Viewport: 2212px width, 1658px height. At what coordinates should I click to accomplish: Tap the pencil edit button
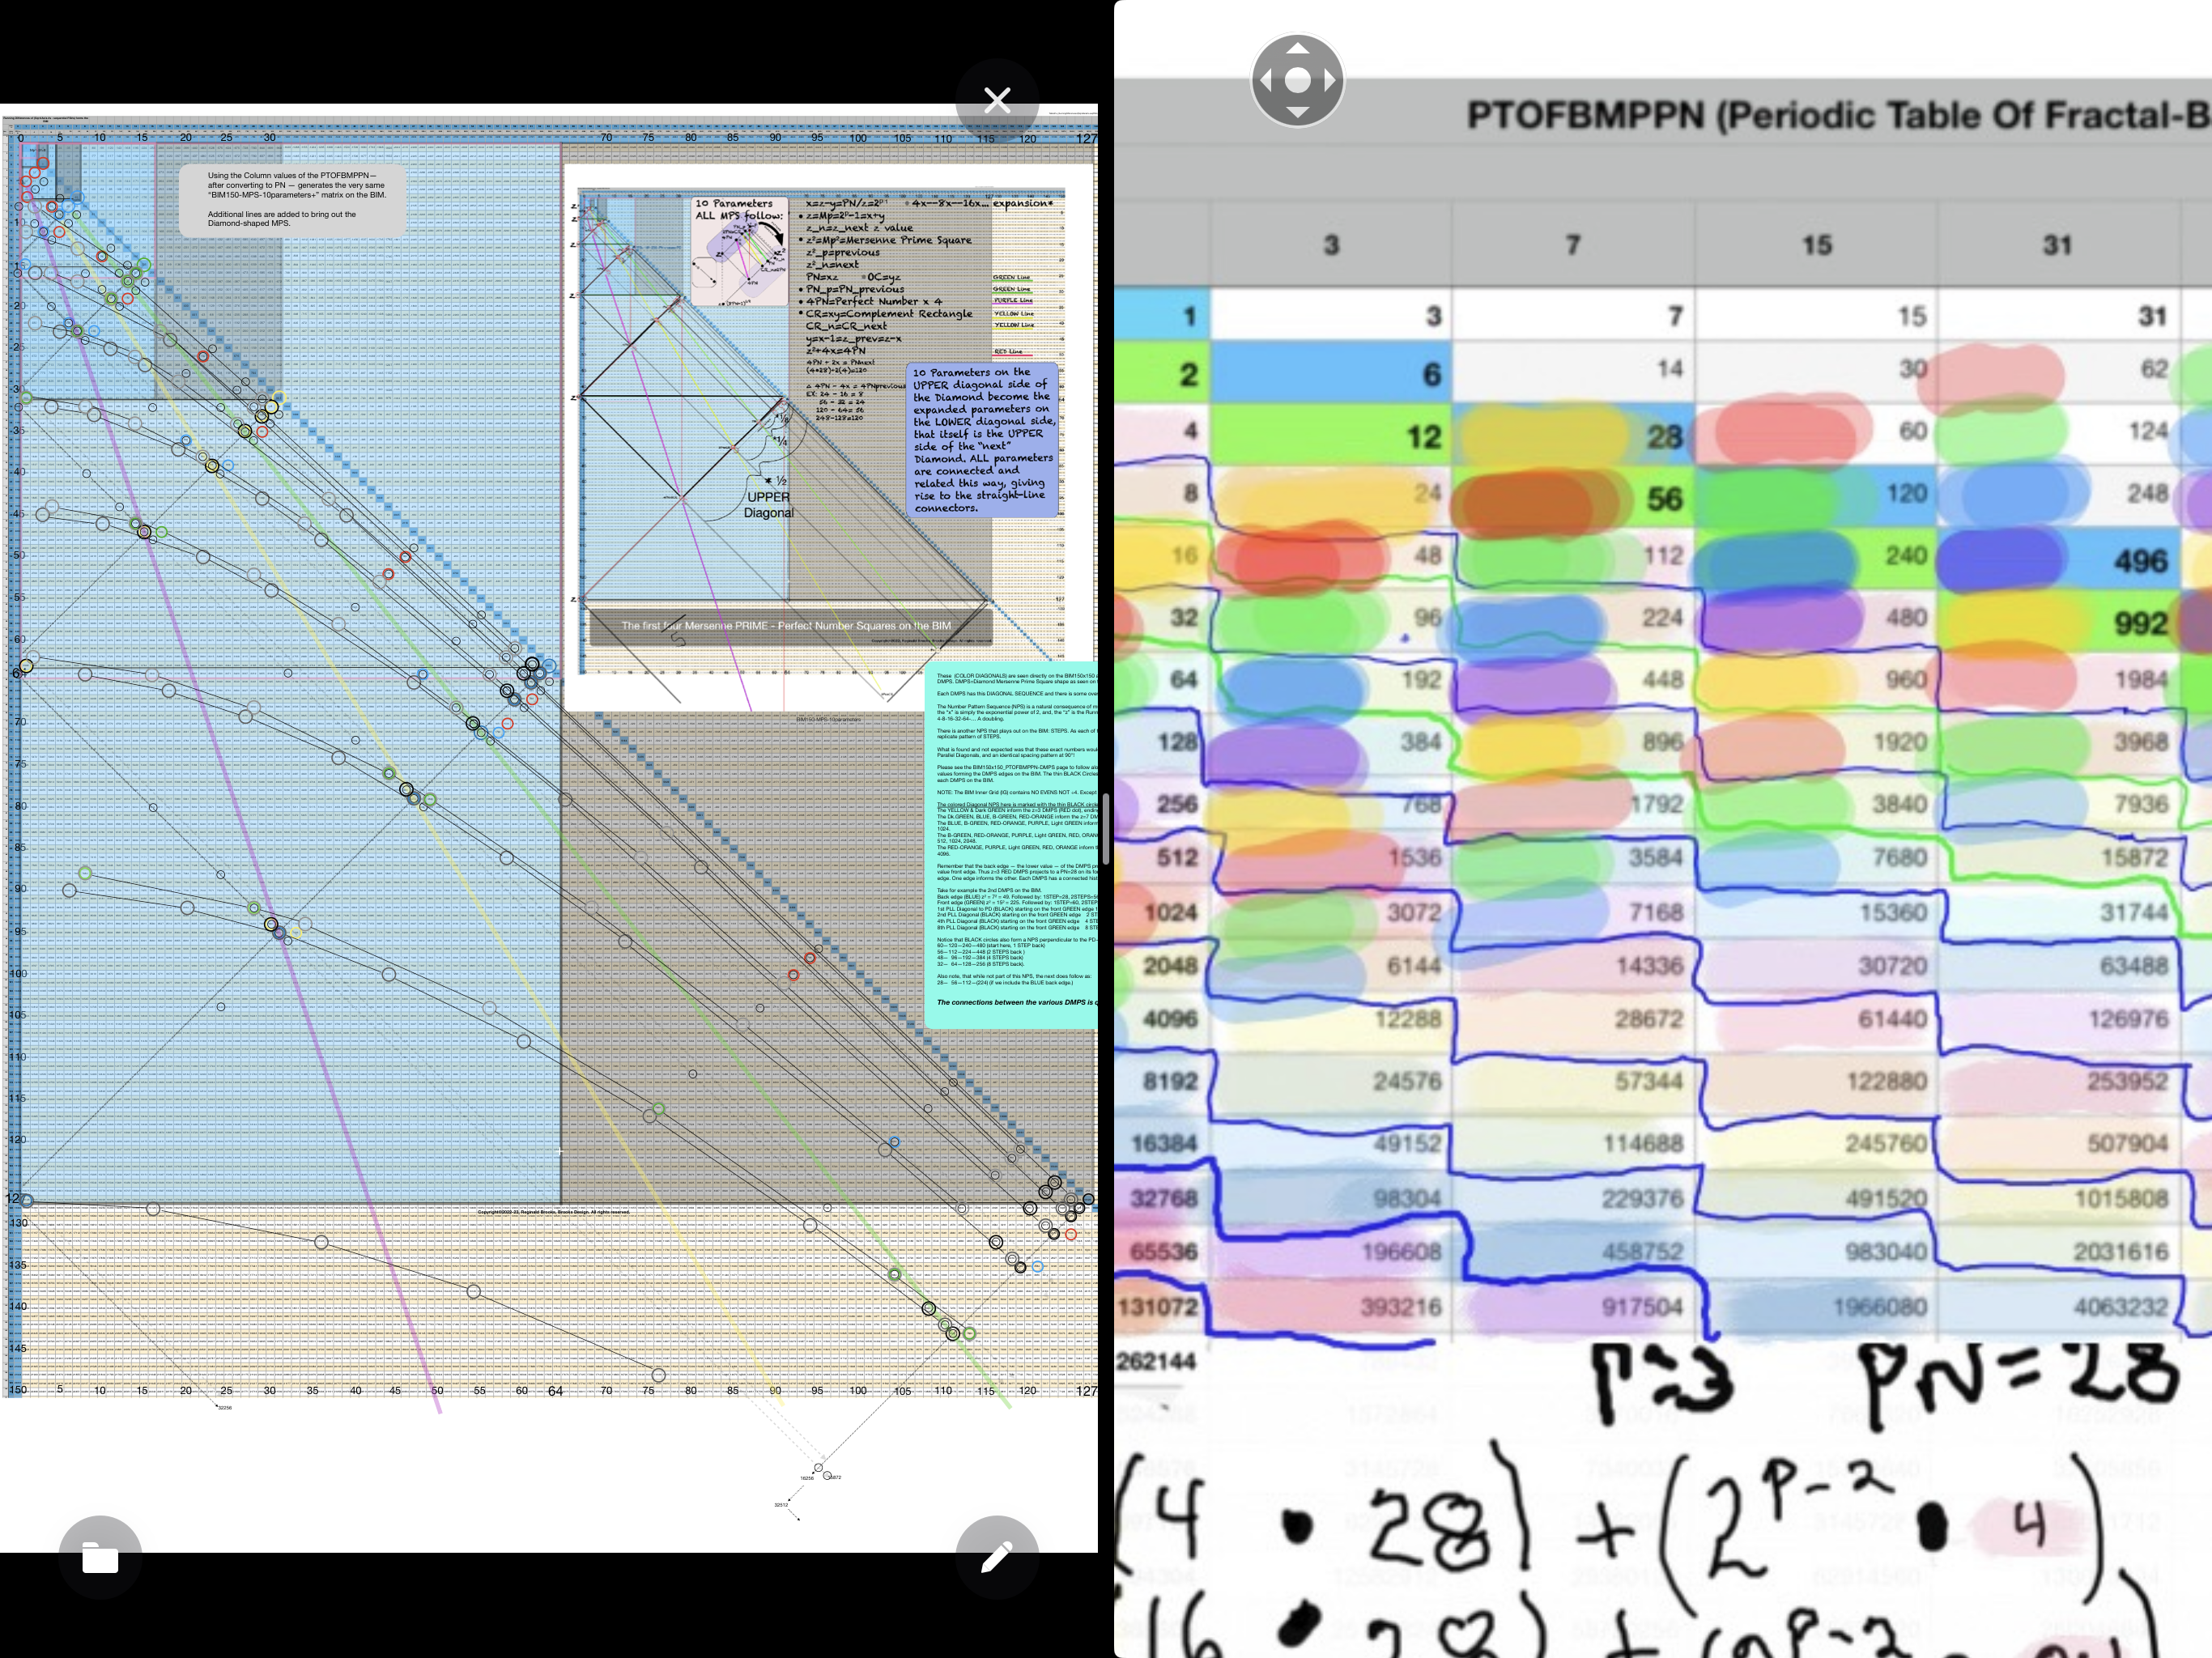click(997, 1557)
